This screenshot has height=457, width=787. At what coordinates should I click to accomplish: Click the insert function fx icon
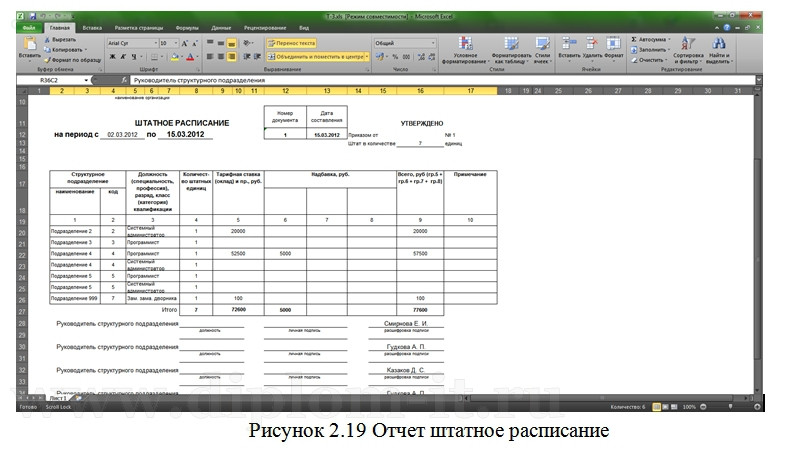tap(124, 80)
